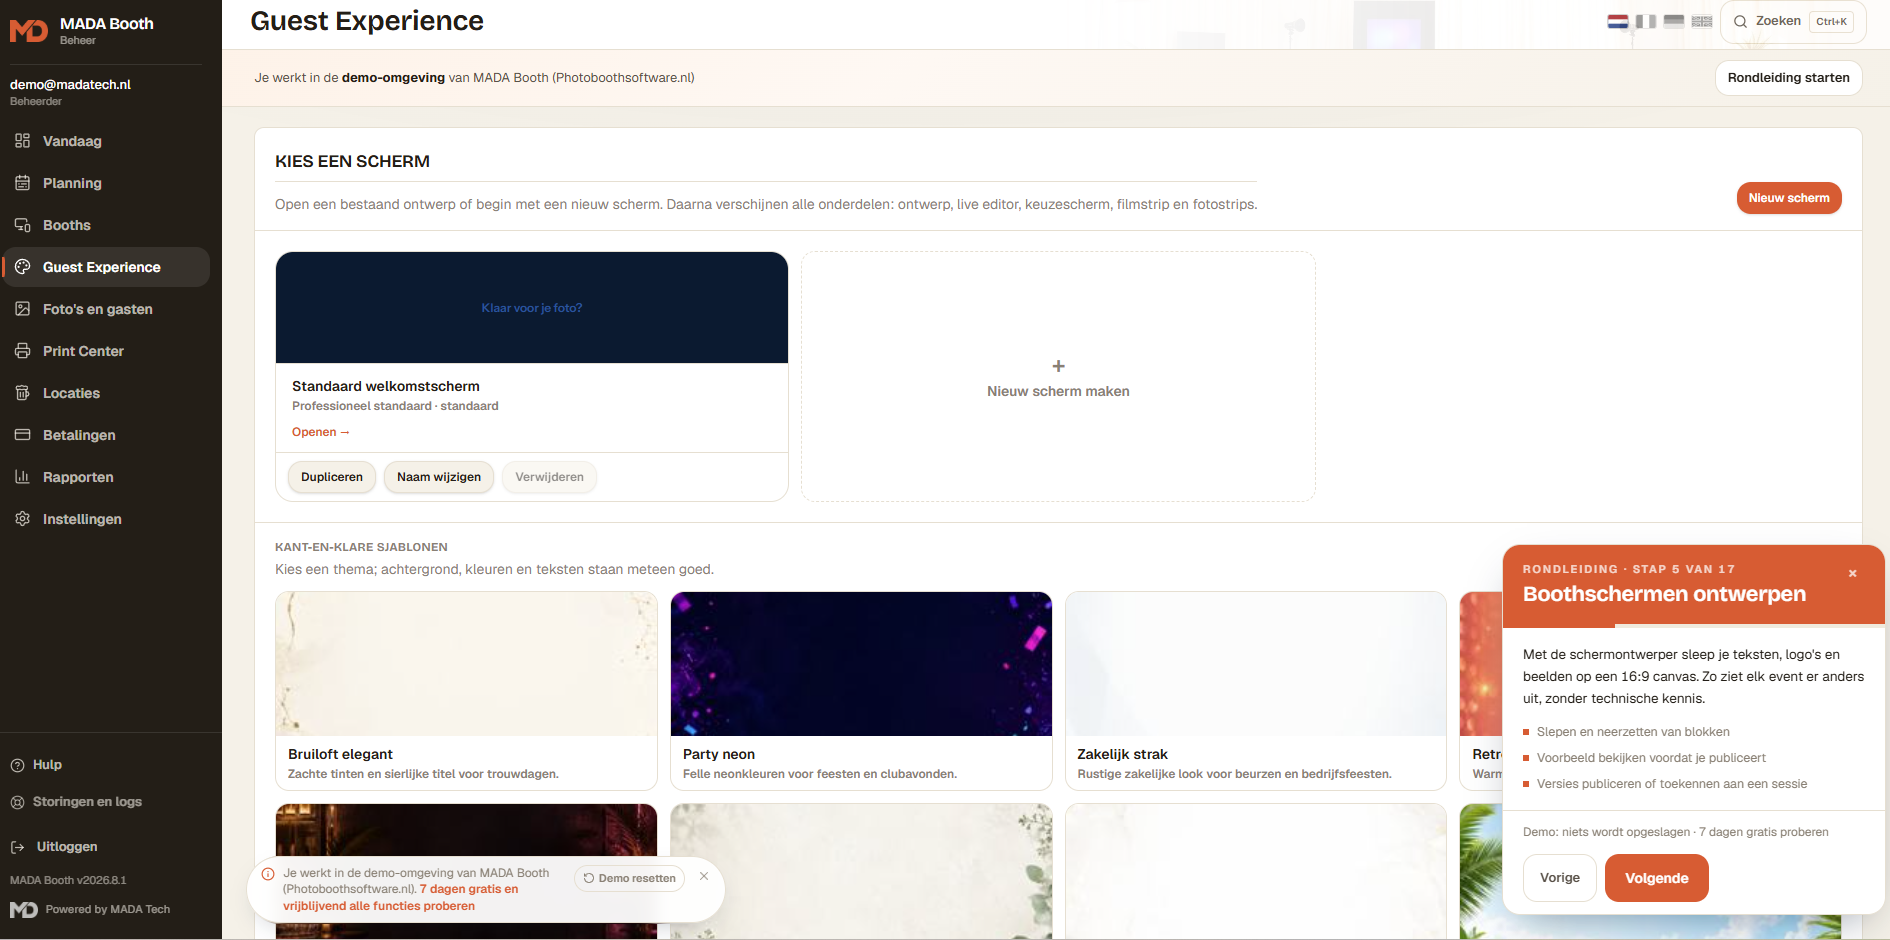Choose the Bruiloft elegant template

coord(466,691)
